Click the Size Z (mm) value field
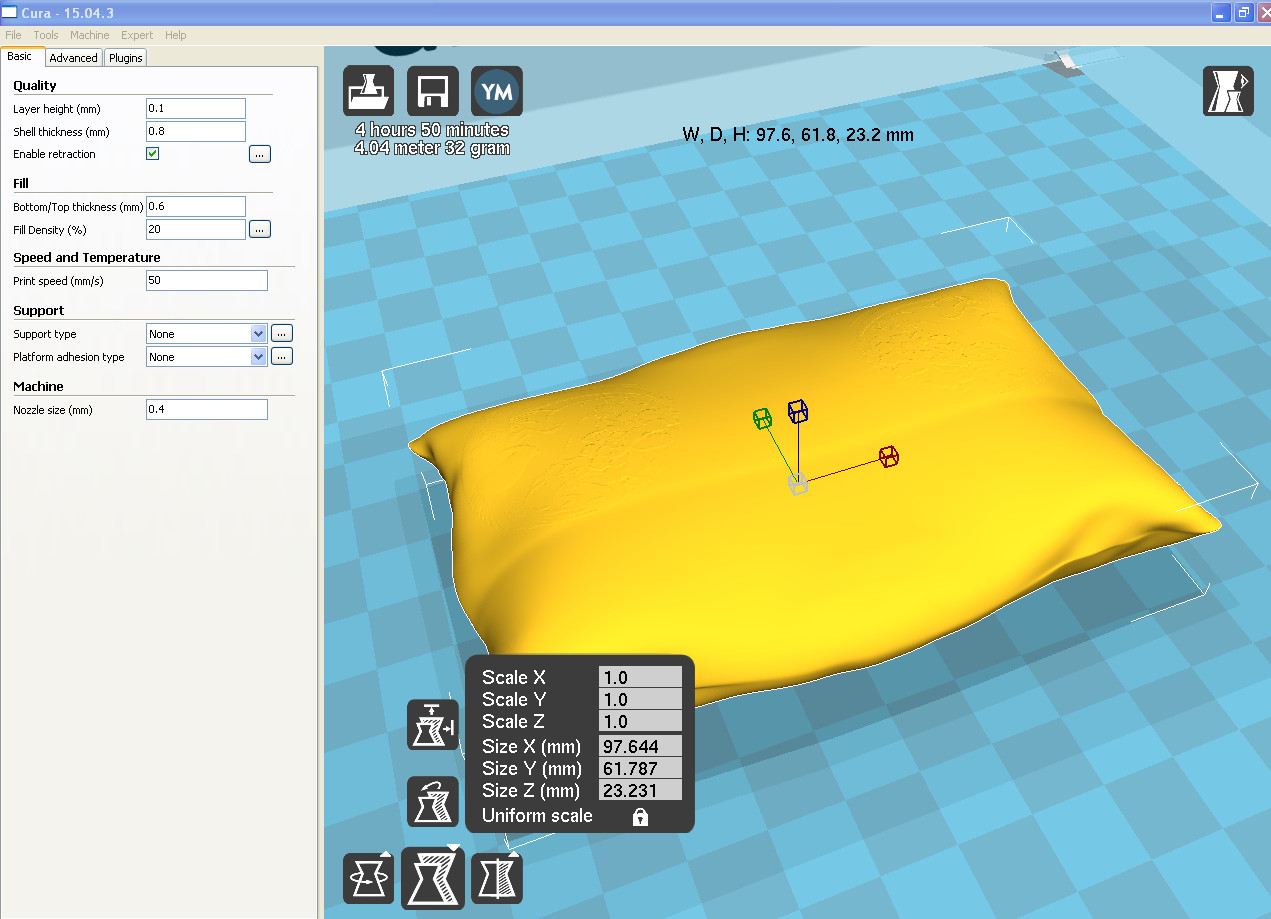Screen dimensions: 1271x919 coord(640,790)
